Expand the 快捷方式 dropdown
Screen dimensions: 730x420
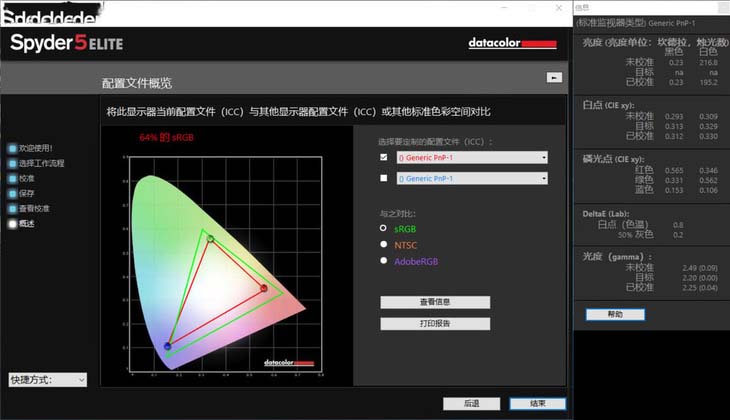pos(47,380)
